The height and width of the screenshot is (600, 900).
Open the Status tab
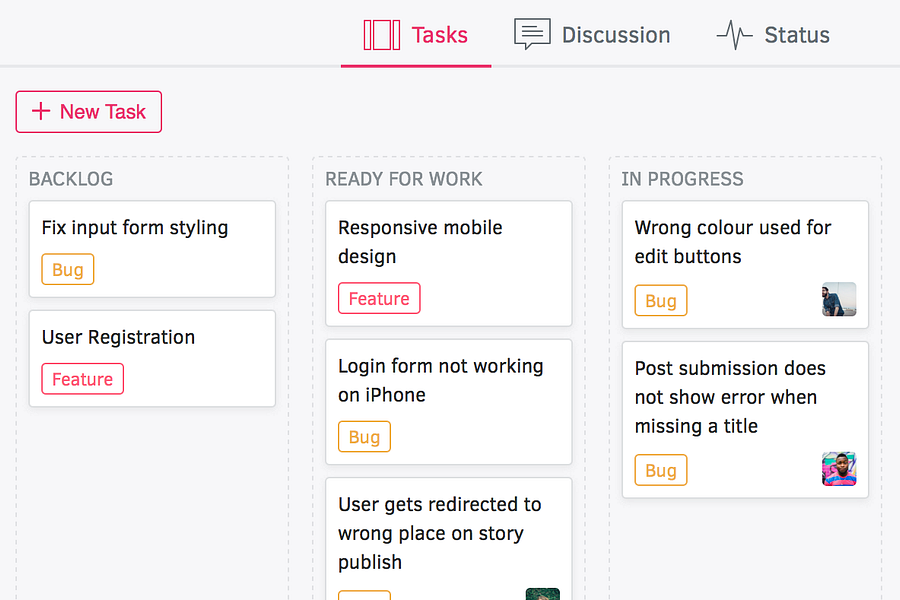(773, 35)
